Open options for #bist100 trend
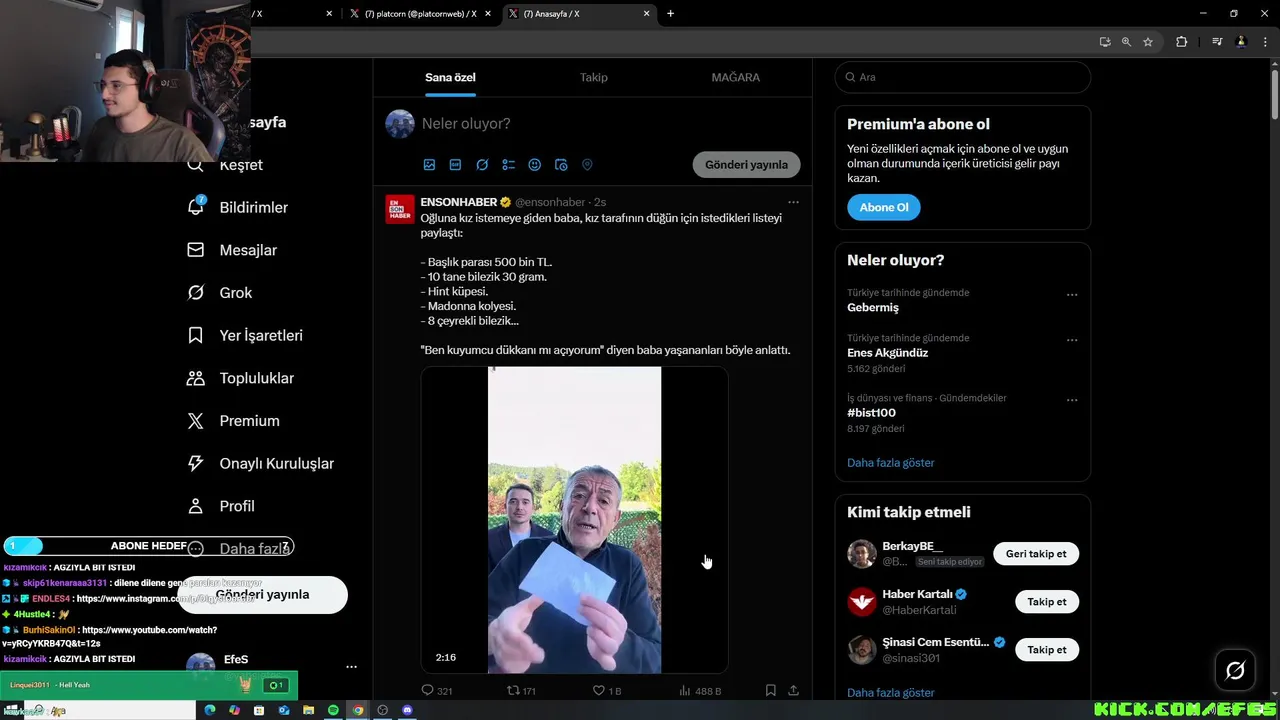1280x720 pixels. (1072, 400)
